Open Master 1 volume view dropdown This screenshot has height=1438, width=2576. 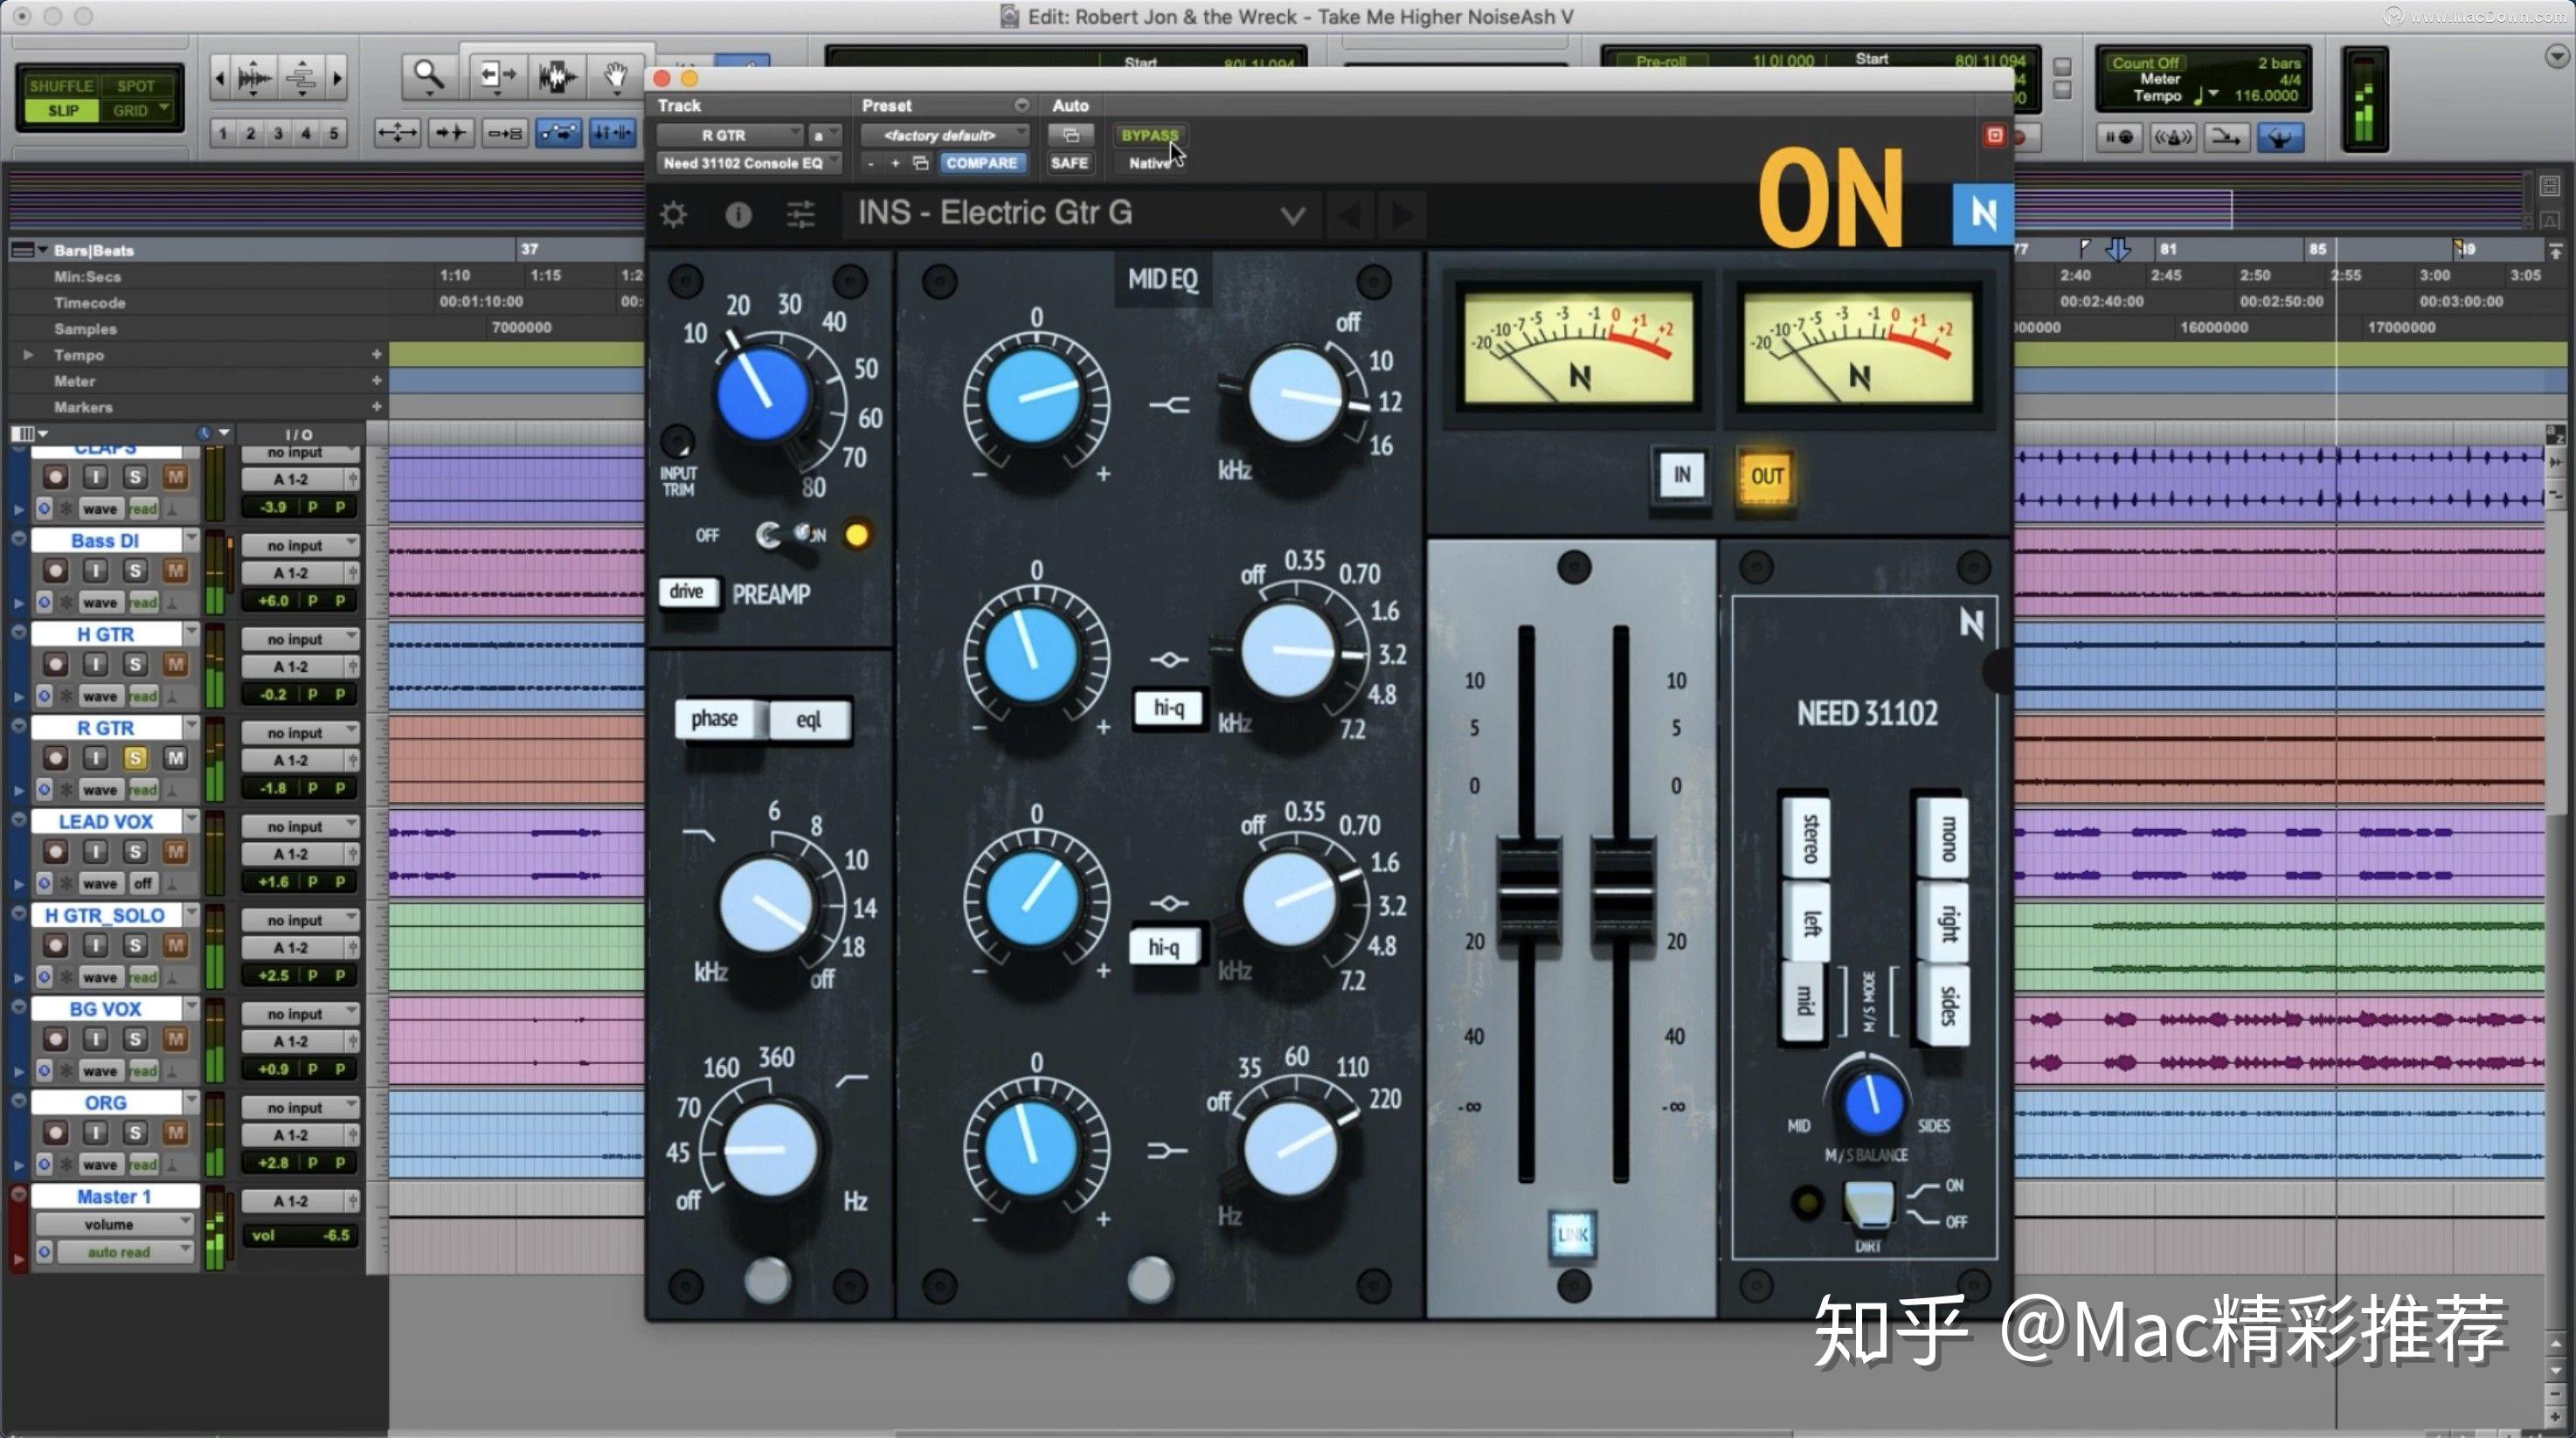114,1224
